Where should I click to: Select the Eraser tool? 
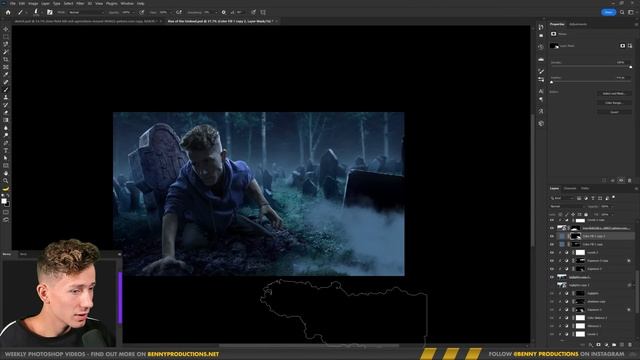(x=6, y=113)
